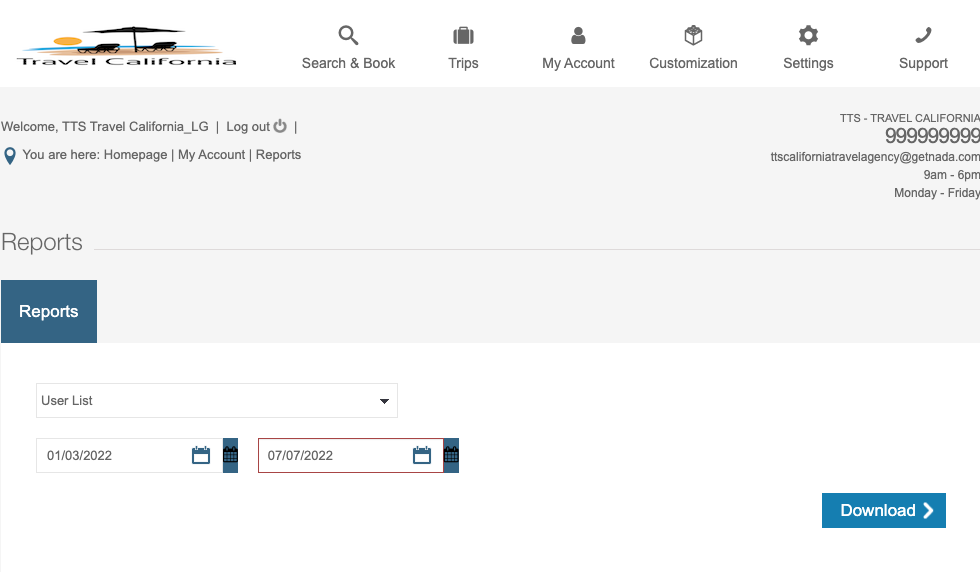The image size is (980, 572).
Task: Click start date field 01/03/2022
Action: click(x=129, y=455)
